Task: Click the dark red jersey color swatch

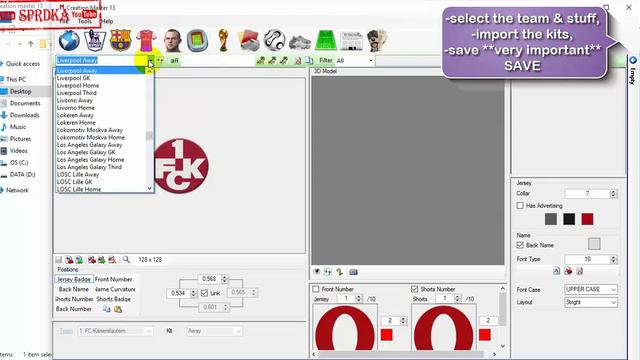Action: (587, 219)
